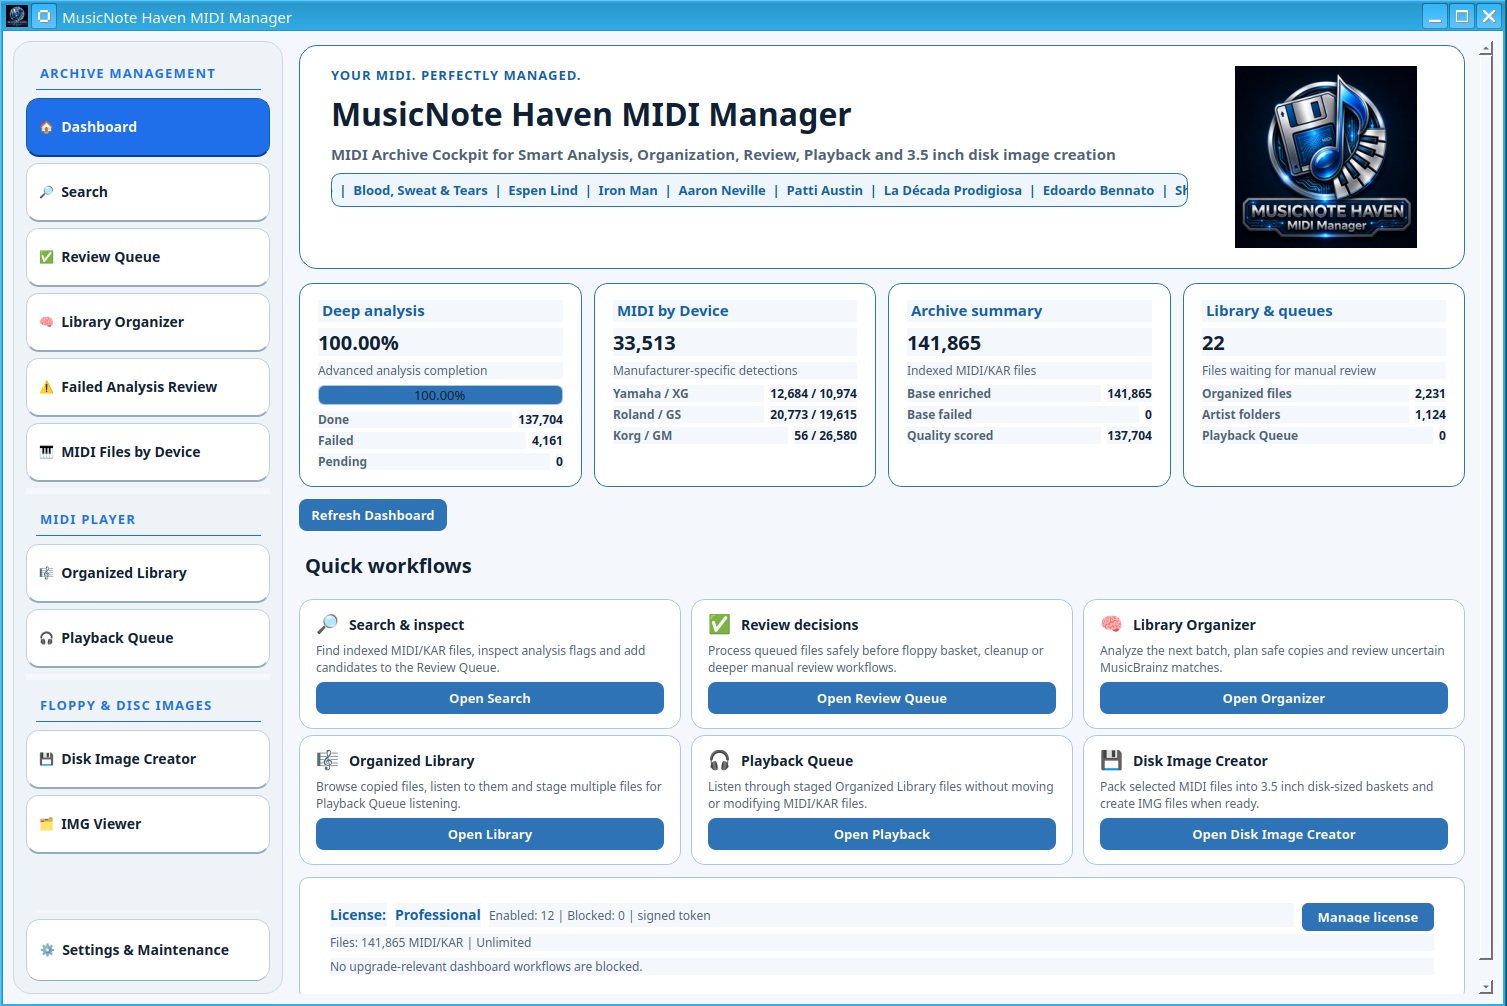Click the sheet music icon on Organized Library sidebar item
Screen dimensions: 1507x1006
(46, 573)
